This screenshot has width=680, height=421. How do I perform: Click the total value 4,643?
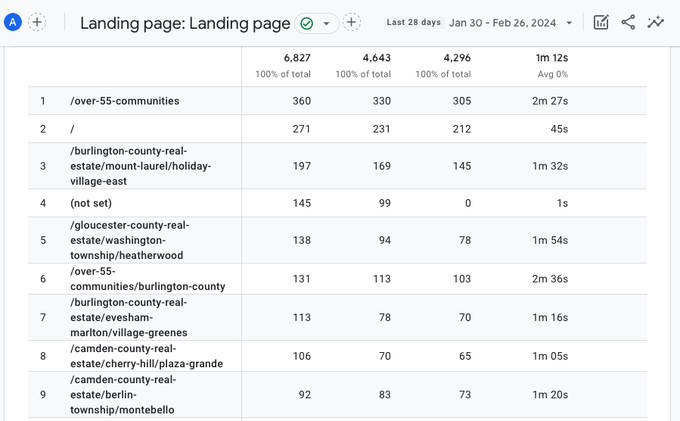pos(376,58)
